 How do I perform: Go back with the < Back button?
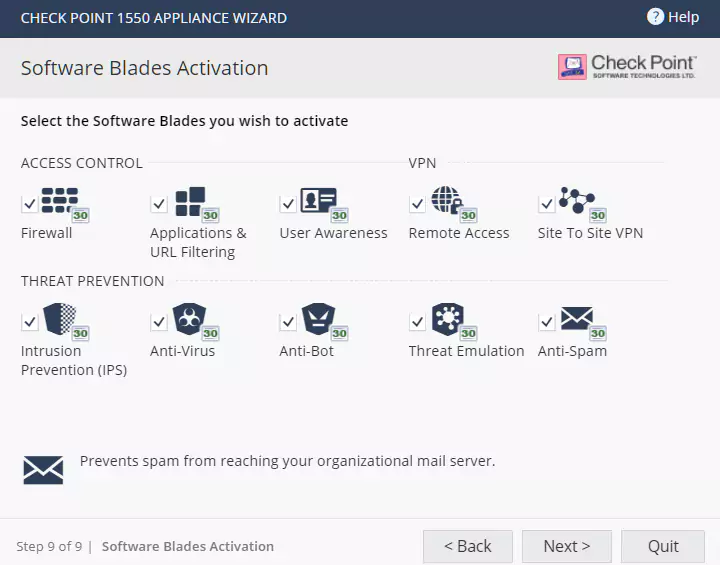coord(467,546)
